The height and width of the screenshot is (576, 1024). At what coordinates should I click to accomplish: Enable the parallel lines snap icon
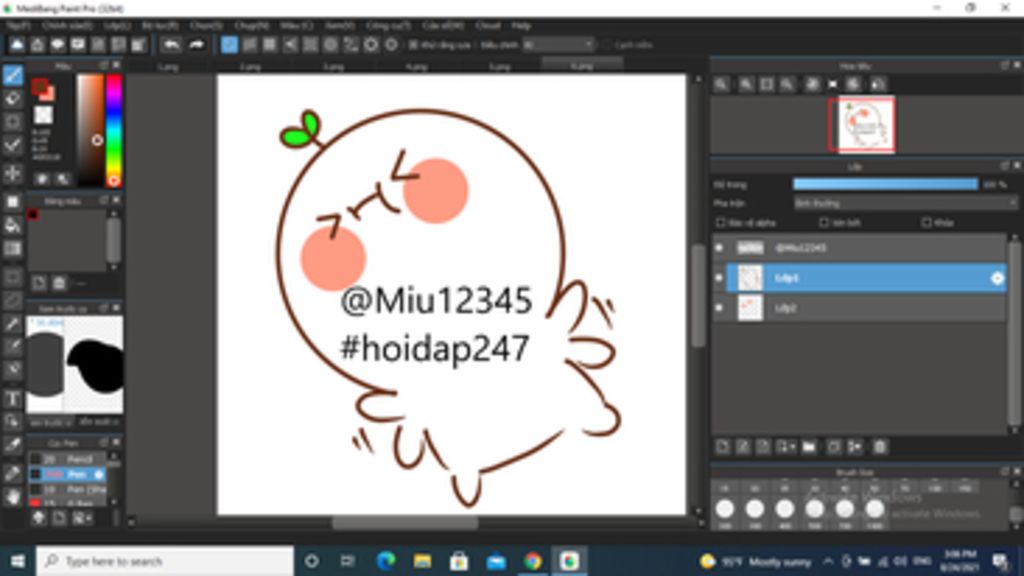pyautogui.click(x=249, y=45)
